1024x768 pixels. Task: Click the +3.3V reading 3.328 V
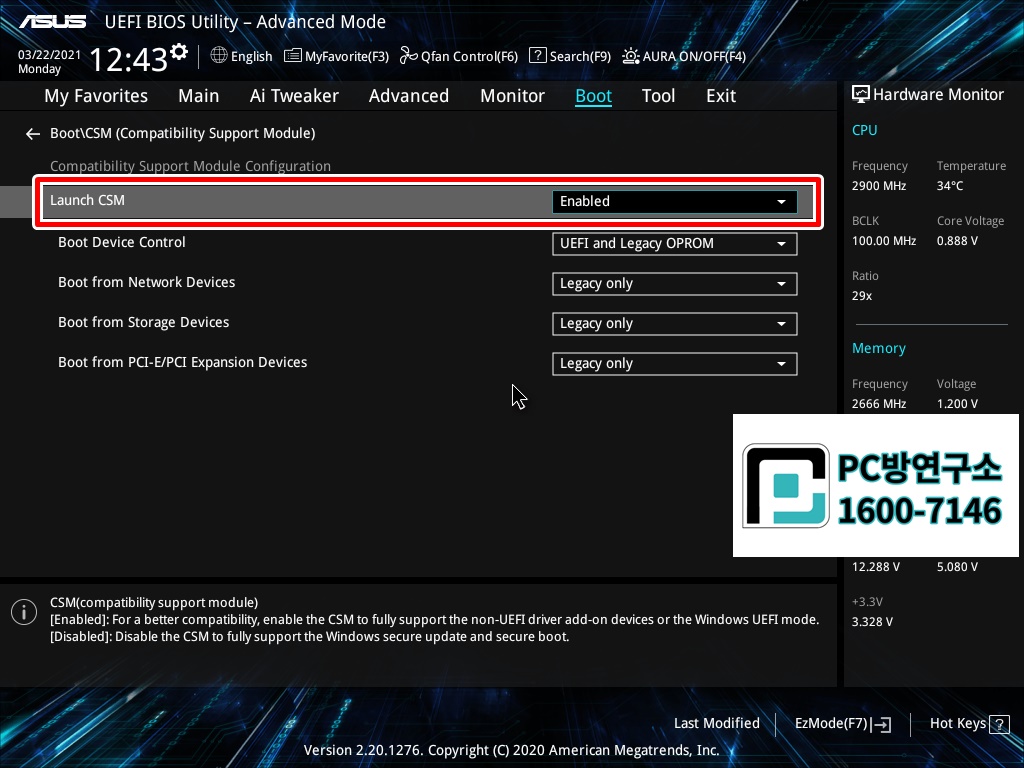tap(872, 622)
